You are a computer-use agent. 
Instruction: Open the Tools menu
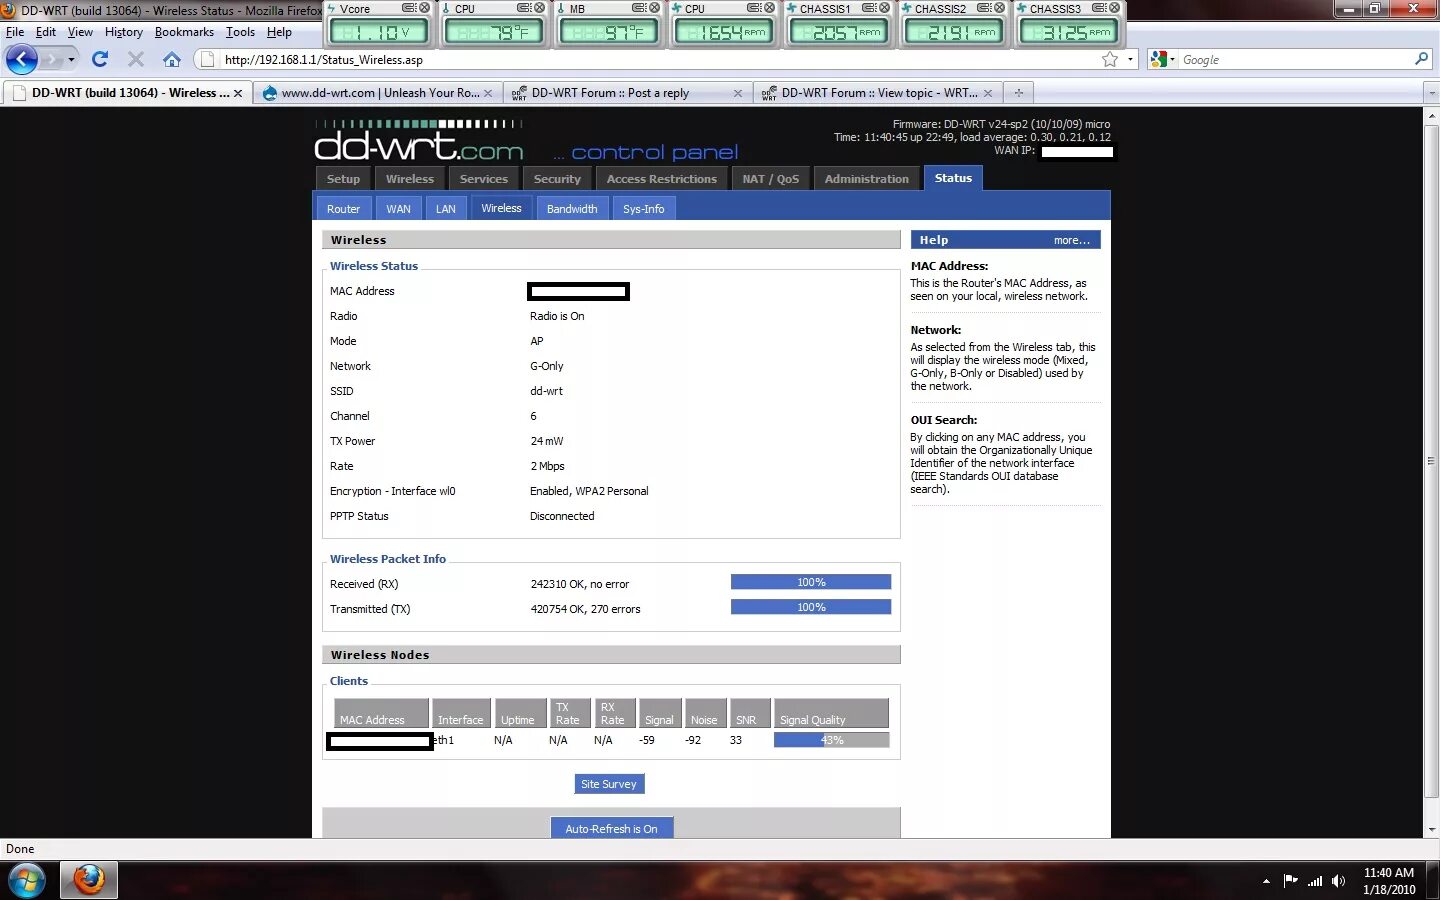(x=240, y=32)
